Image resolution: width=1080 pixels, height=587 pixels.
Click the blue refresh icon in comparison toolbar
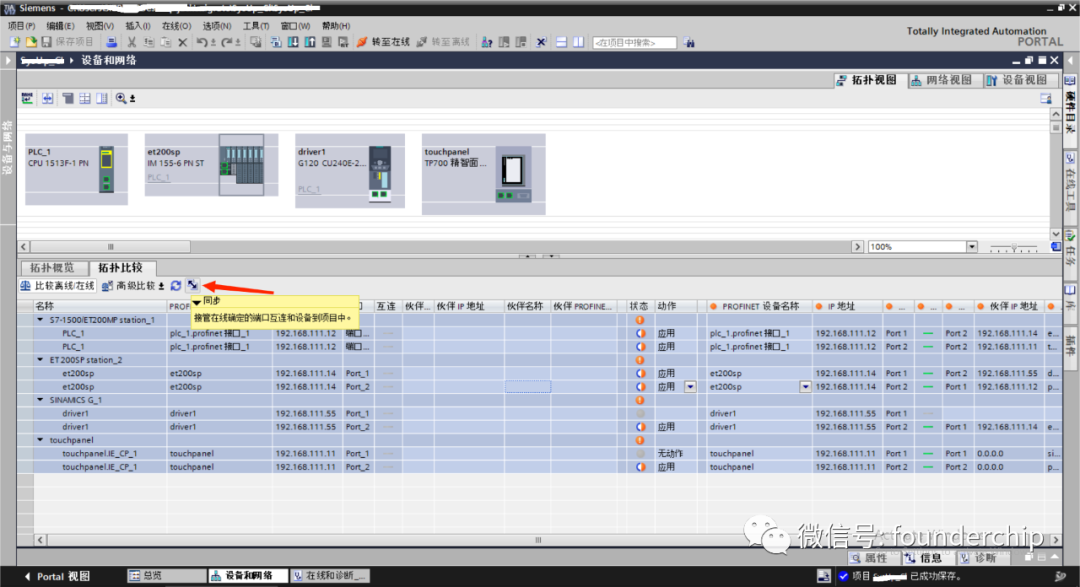pyautogui.click(x=176, y=285)
